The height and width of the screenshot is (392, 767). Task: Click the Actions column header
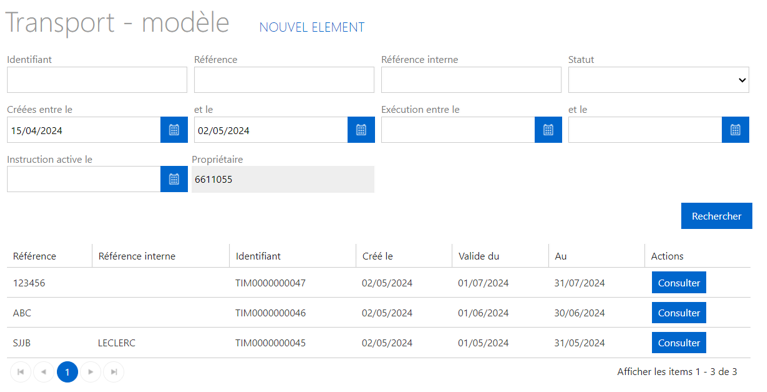(667, 256)
